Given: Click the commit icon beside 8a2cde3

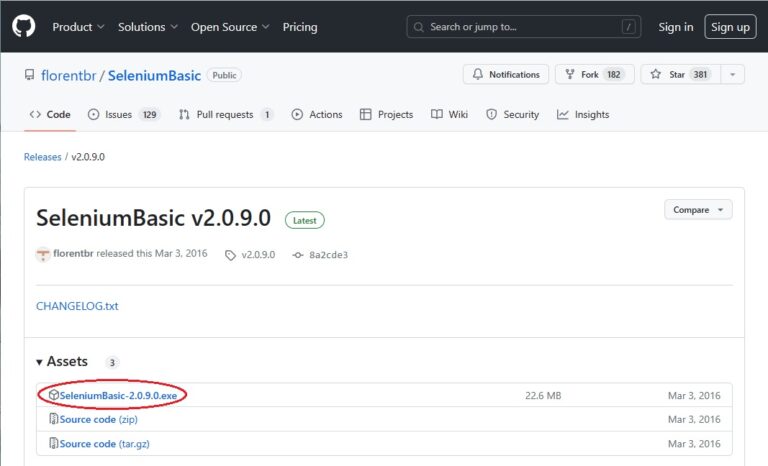Looking at the screenshot, I should tap(297, 255).
